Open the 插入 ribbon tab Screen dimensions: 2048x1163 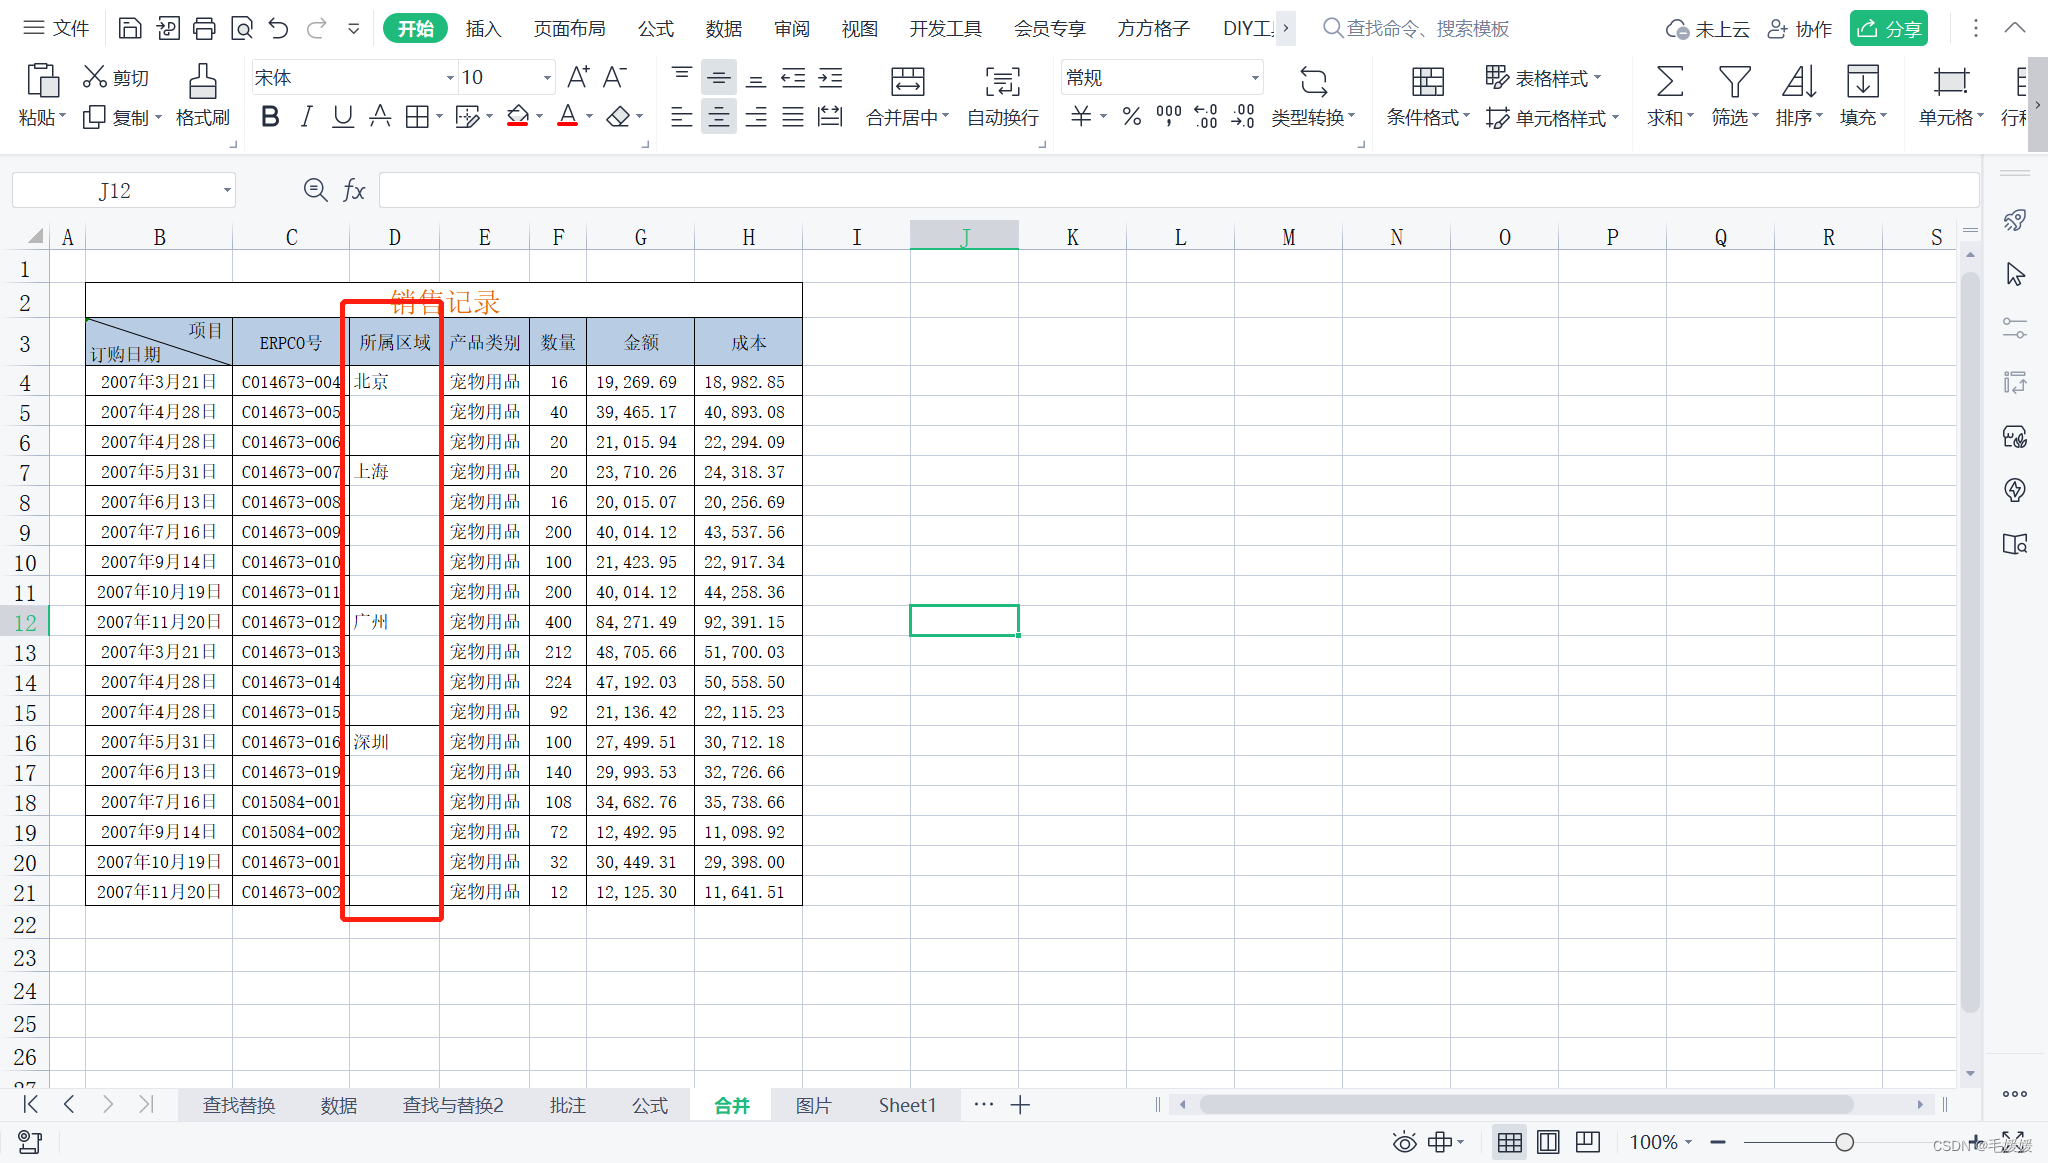pyautogui.click(x=483, y=28)
